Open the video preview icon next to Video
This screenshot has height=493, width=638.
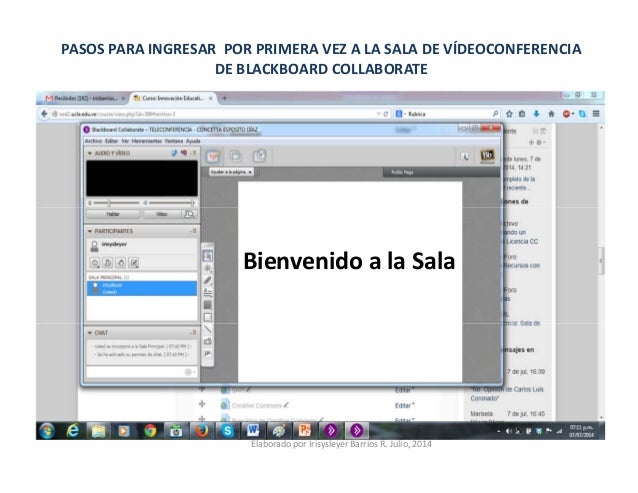coord(189,214)
